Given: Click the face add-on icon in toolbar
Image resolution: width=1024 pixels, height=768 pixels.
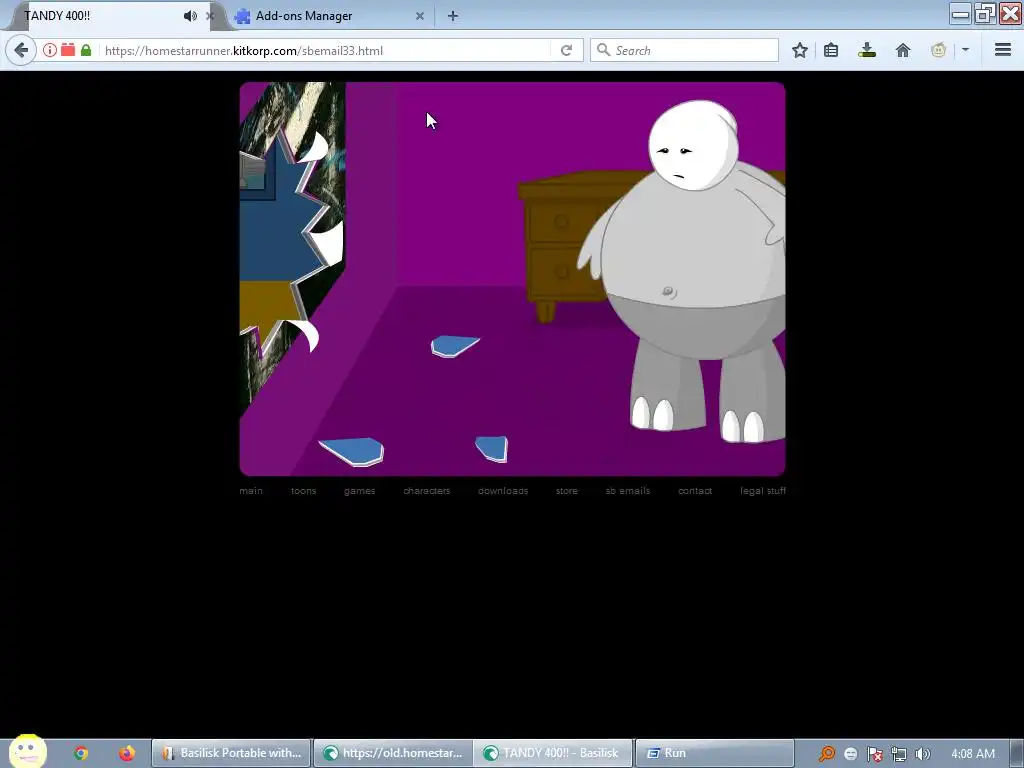Looking at the screenshot, I should (938, 50).
